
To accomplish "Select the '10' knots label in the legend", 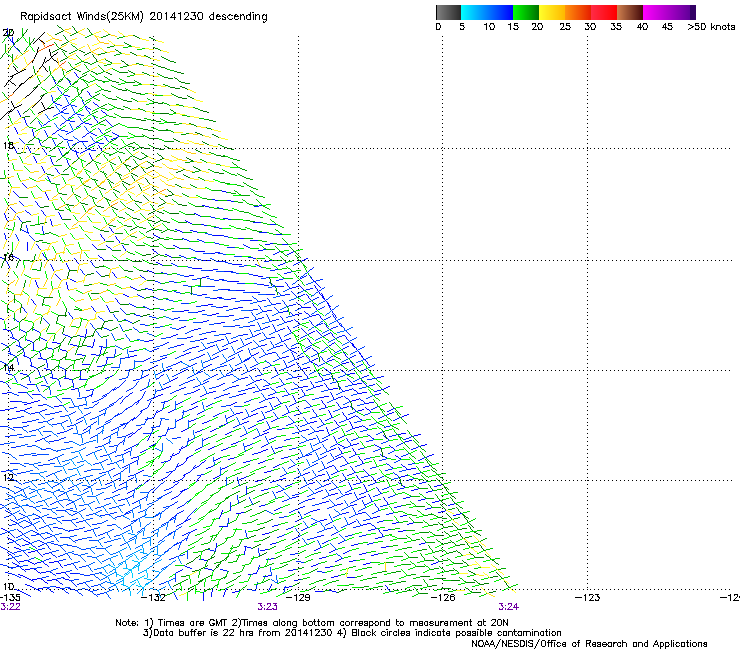I will pos(489,27).
